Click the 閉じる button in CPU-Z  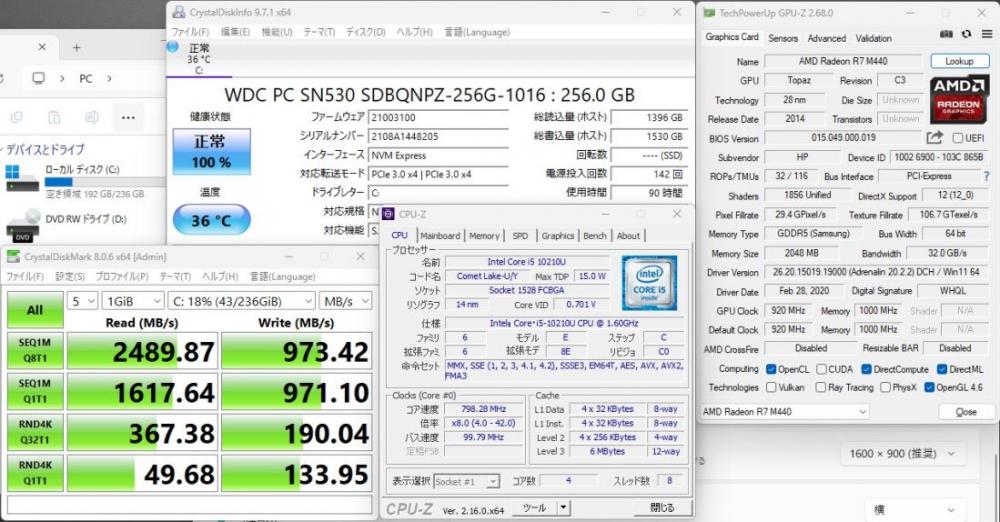click(662, 508)
